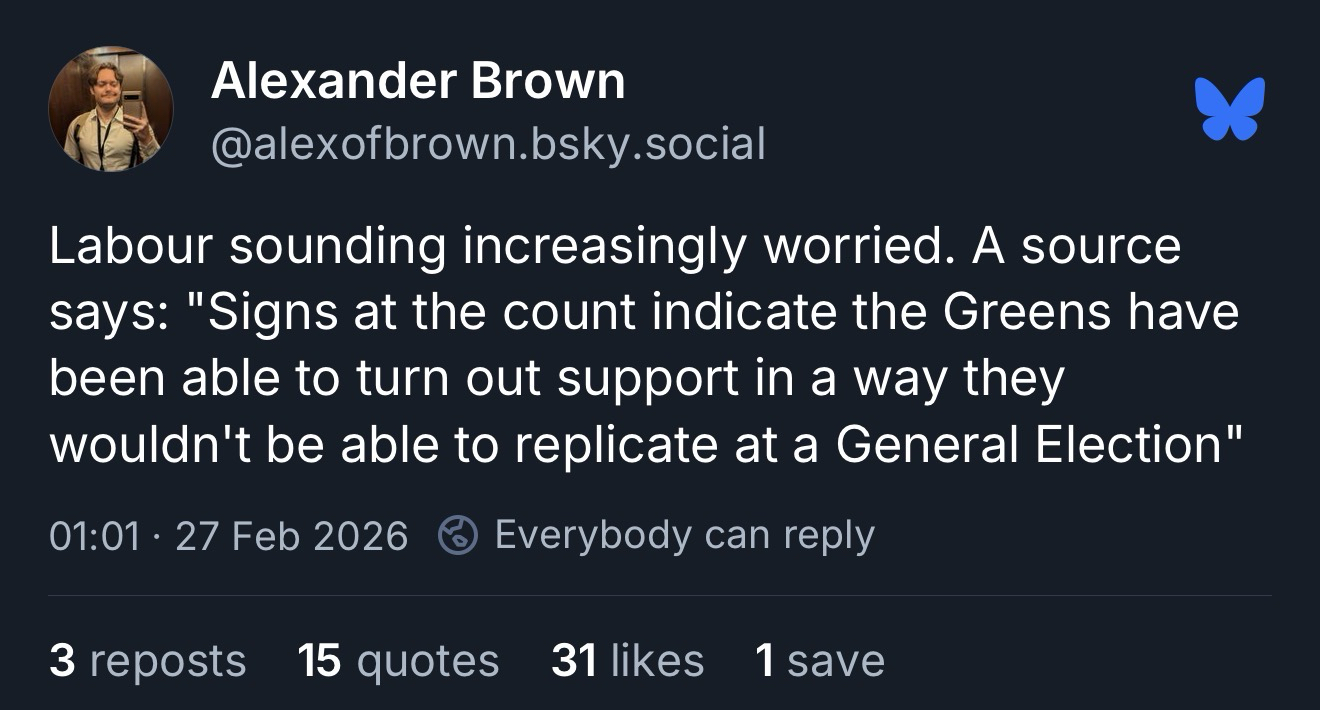Click the "Everybody can reply" label
The width and height of the screenshot is (1320, 710).
[x=684, y=536]
